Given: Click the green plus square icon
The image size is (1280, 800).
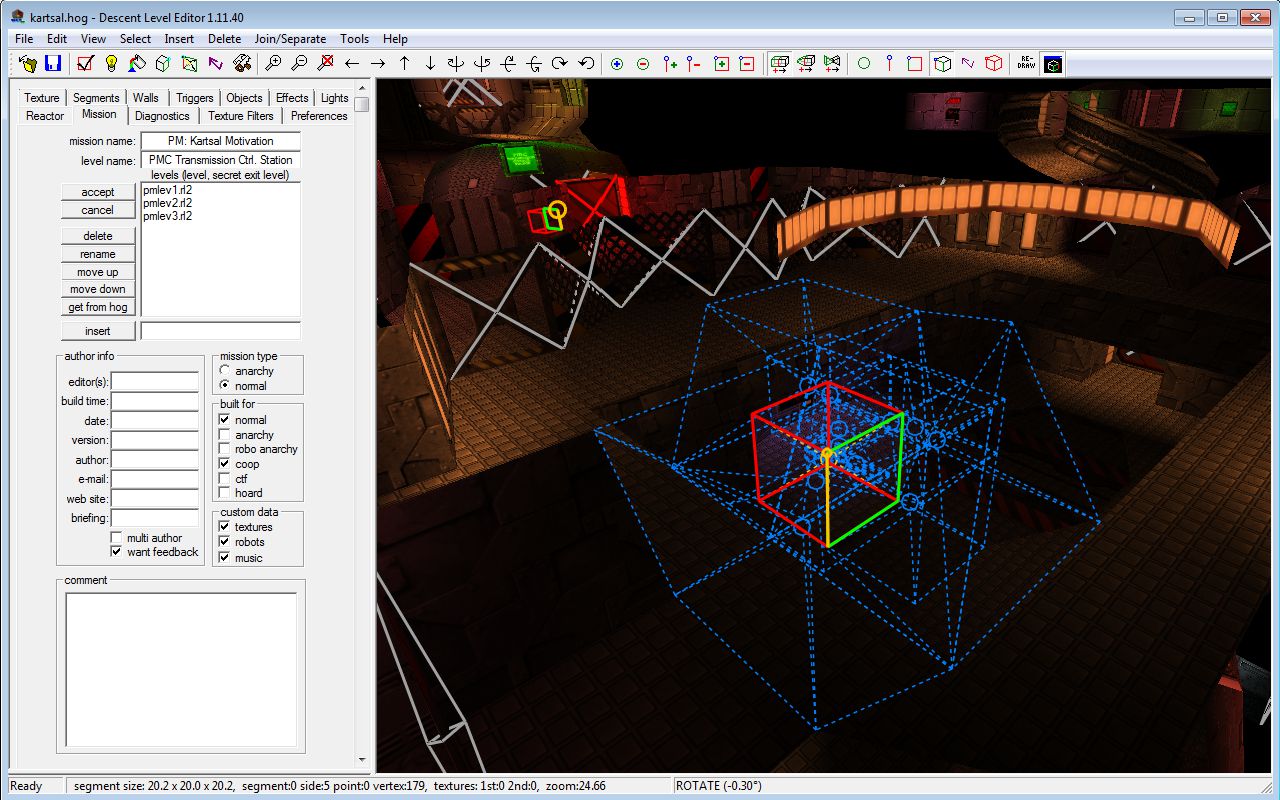Looking at the screenshot, I should 721,64.
